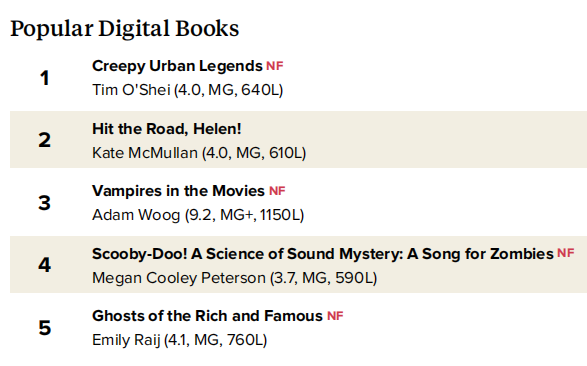Open Scooby-Doo! A Science of Sound Mystery title
Screen dimensions: 587x366
pyautogui.click(x=323, y=254)
